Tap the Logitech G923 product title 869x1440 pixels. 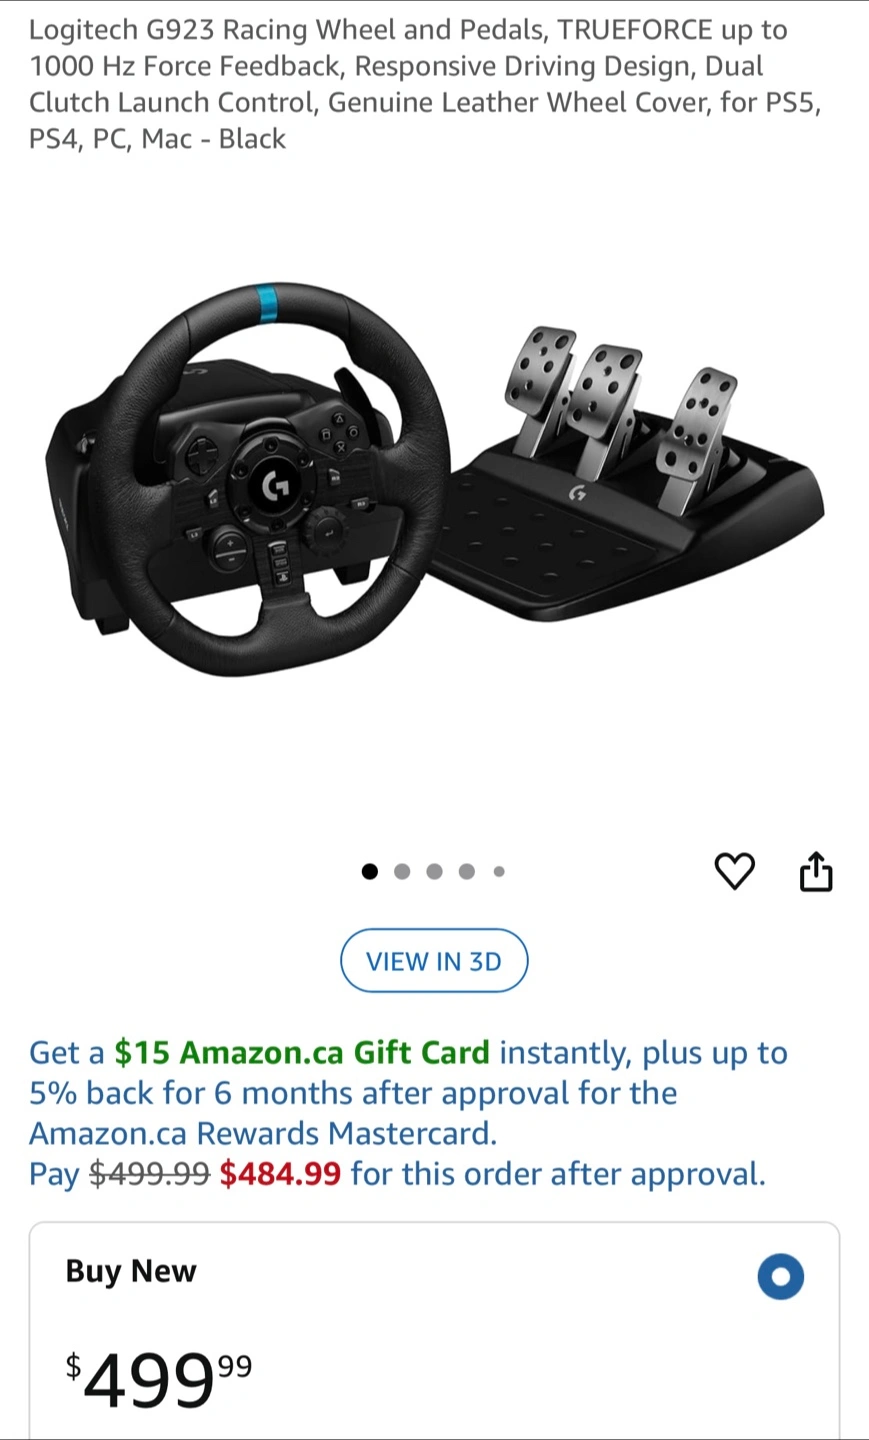(425, 84)
